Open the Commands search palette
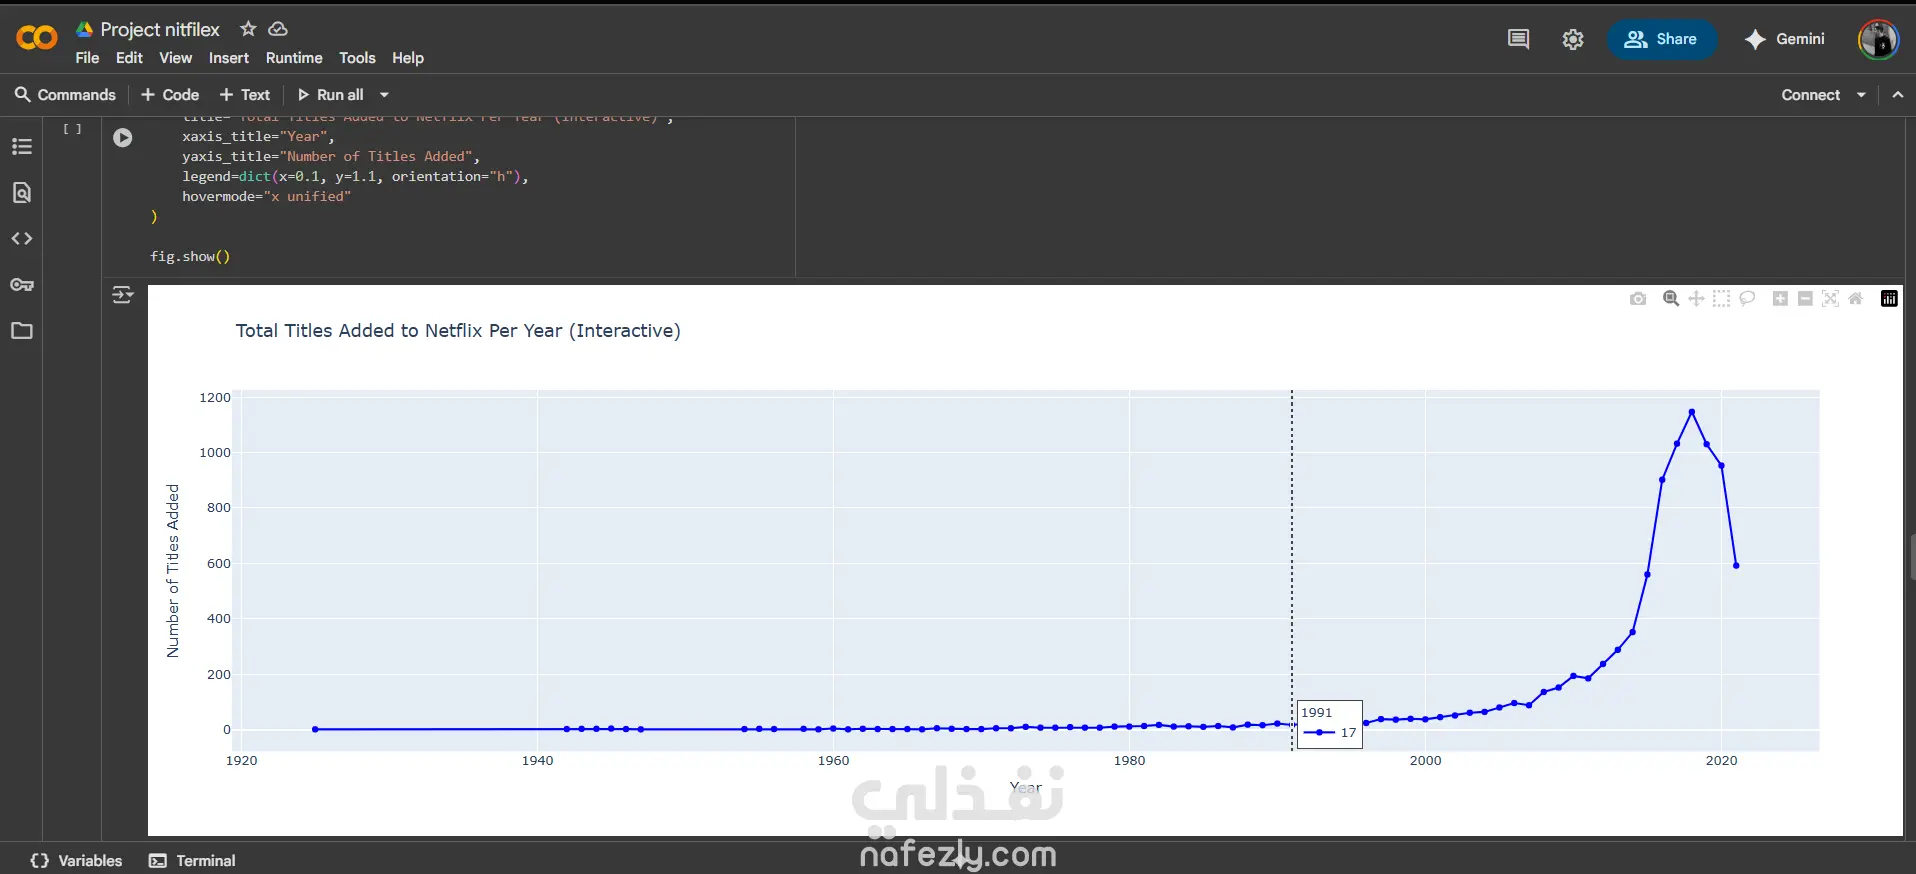This screenshot has width=1916, height=874. 65,95
